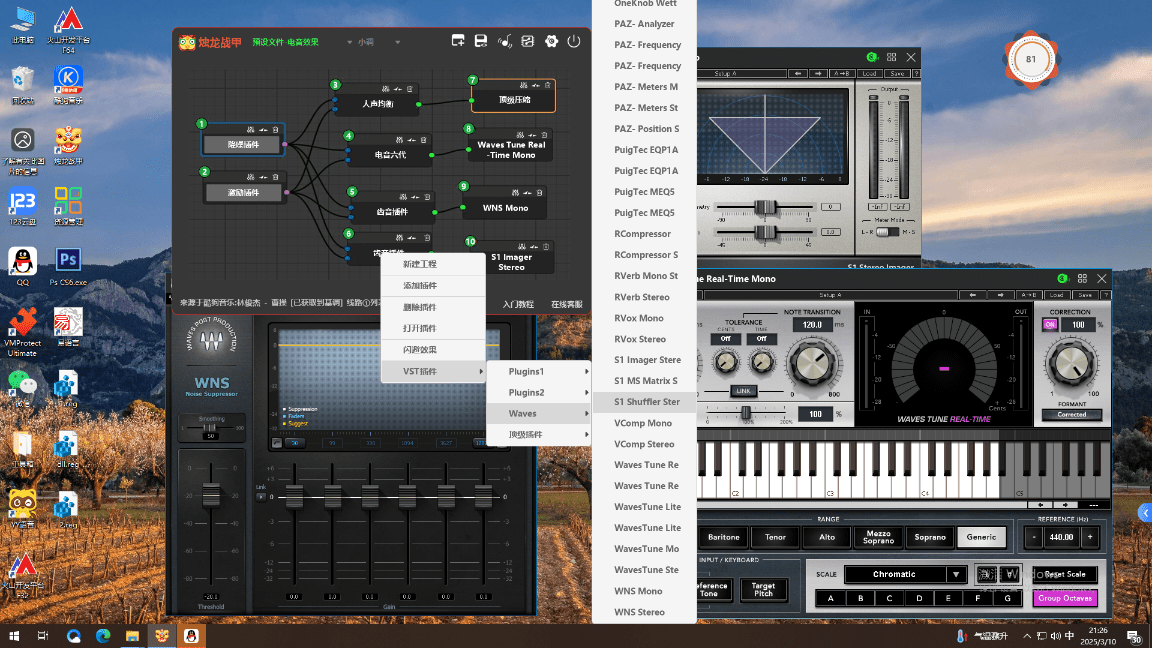Click the save preset disk icon
This screenshot has width=1152, height=648.
[x=480, y=41]
